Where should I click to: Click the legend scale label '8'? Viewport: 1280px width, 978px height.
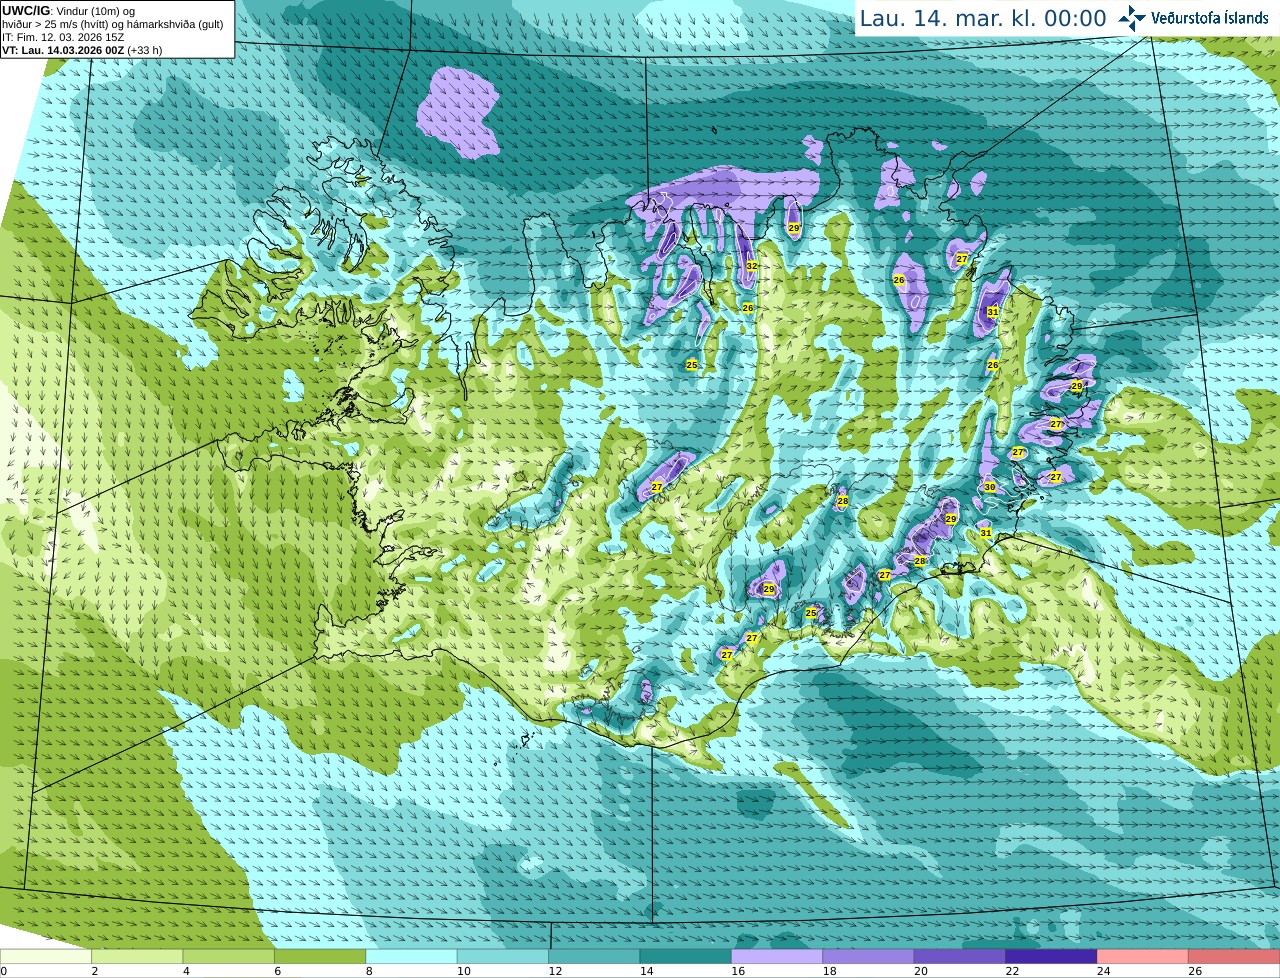[369, 971]
